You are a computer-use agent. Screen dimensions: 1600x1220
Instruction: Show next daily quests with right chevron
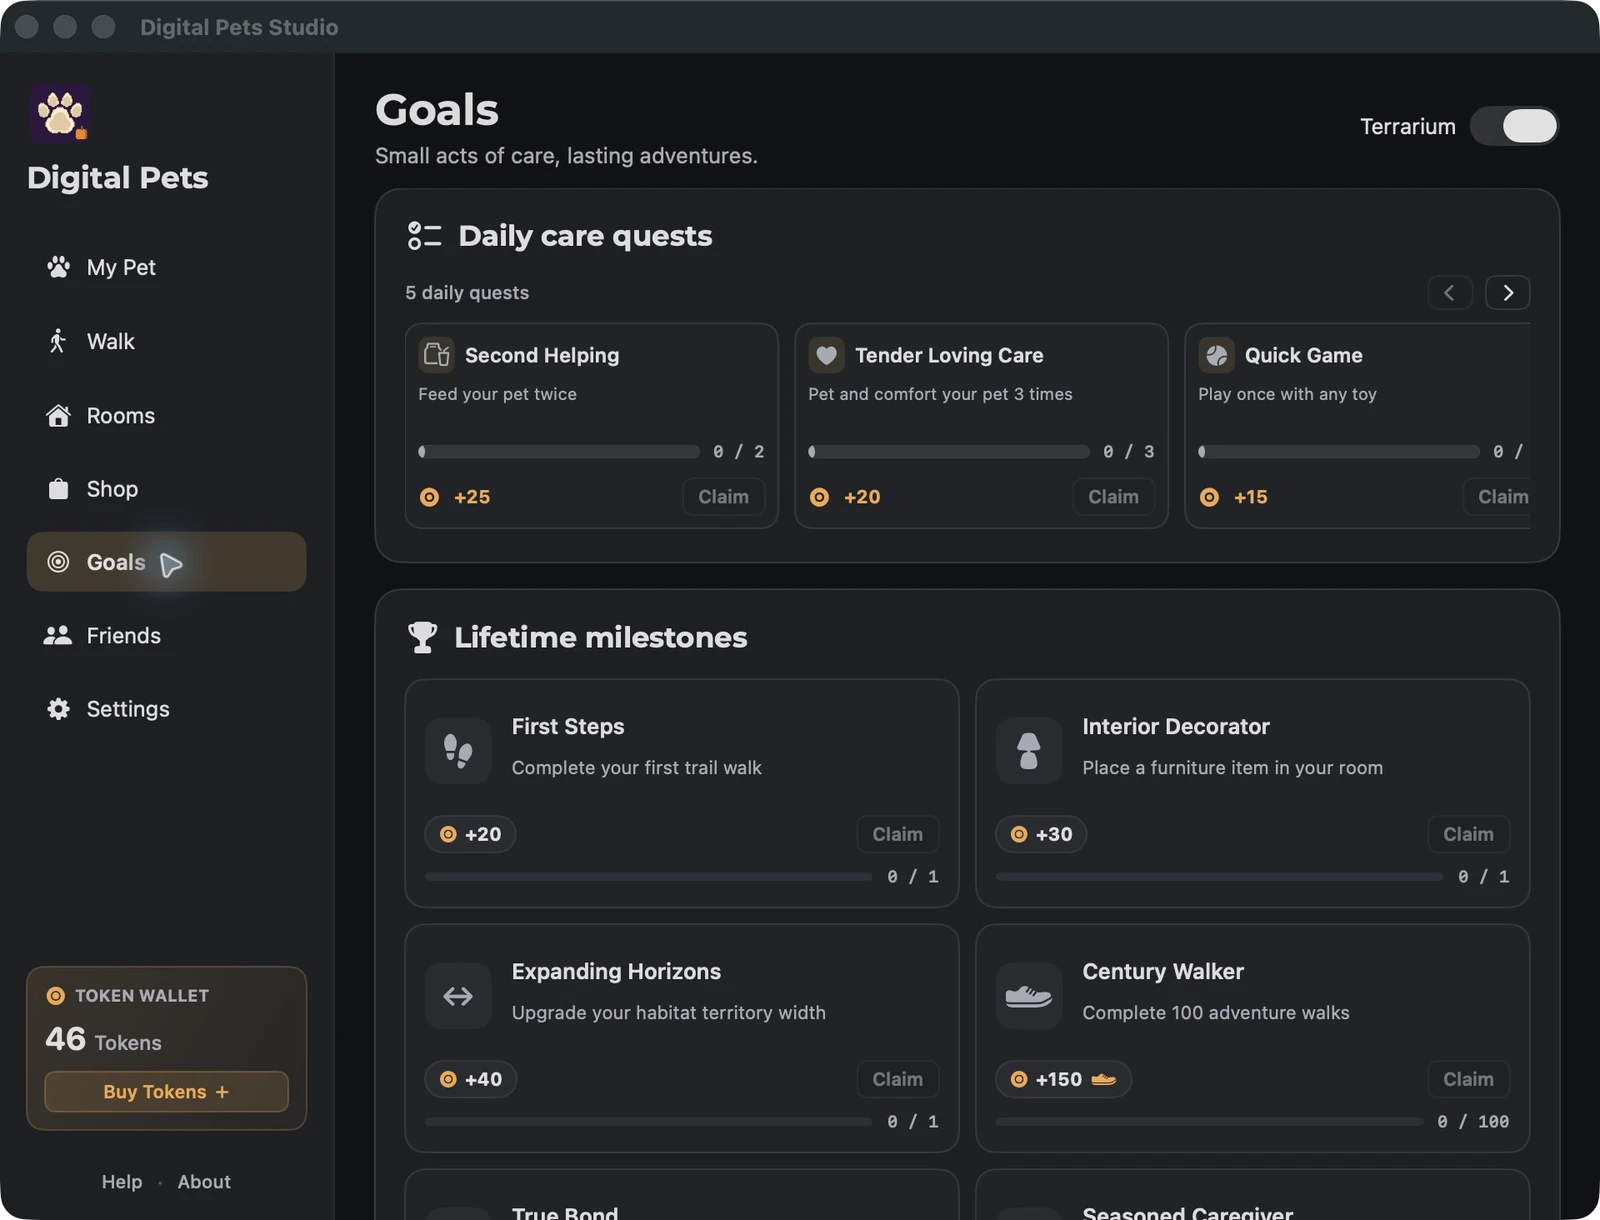pos(1507,293)
